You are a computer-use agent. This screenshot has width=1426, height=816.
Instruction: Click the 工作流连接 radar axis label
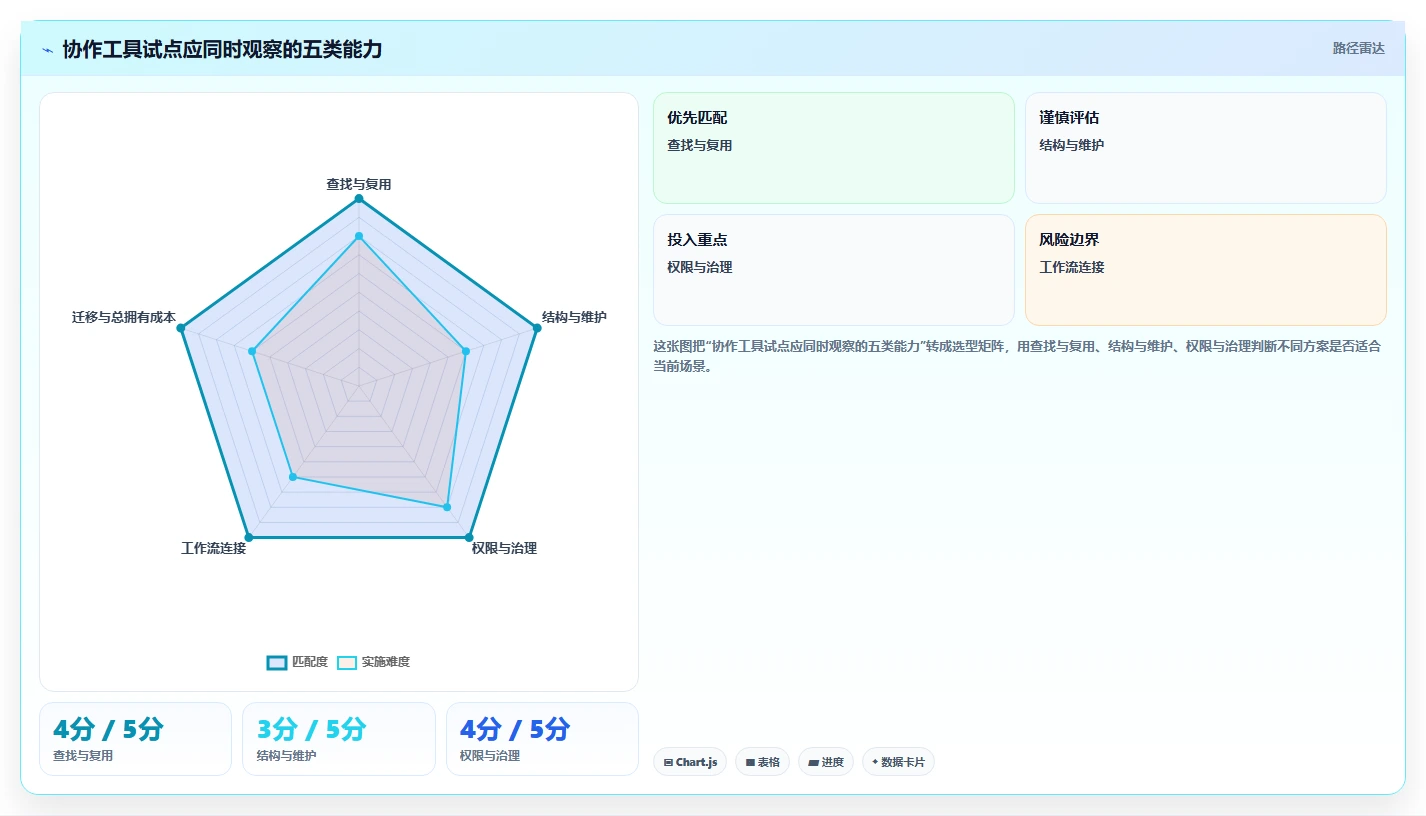213,548
